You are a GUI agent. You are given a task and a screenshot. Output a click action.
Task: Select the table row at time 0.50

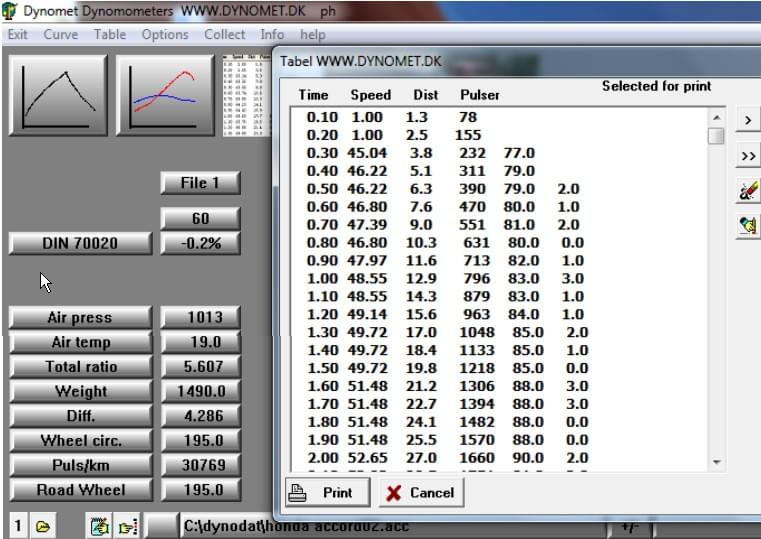pos(499,189)
